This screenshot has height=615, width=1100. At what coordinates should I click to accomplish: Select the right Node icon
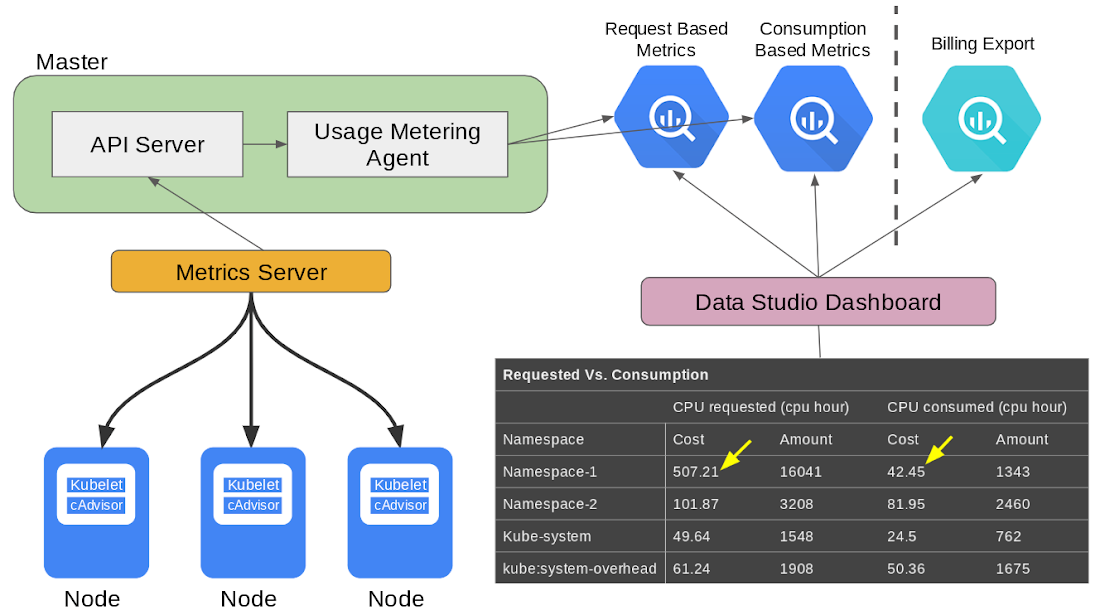click(400, 513)
